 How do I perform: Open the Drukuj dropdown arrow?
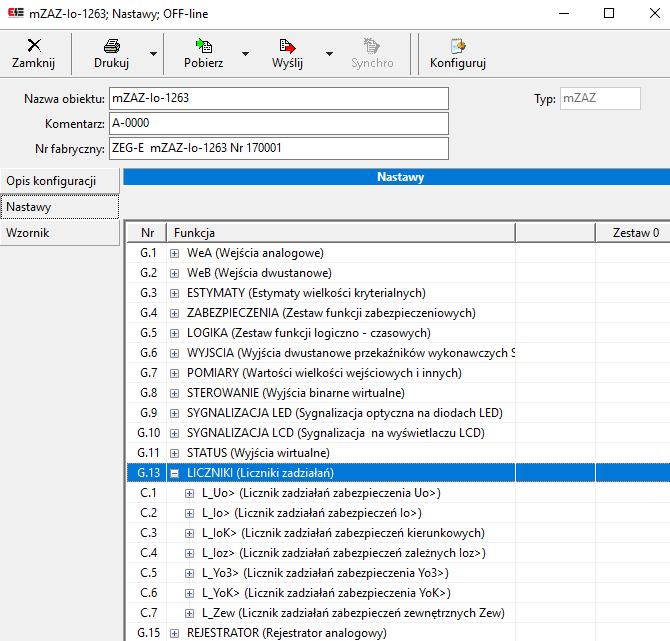click(x=153, y=54)
